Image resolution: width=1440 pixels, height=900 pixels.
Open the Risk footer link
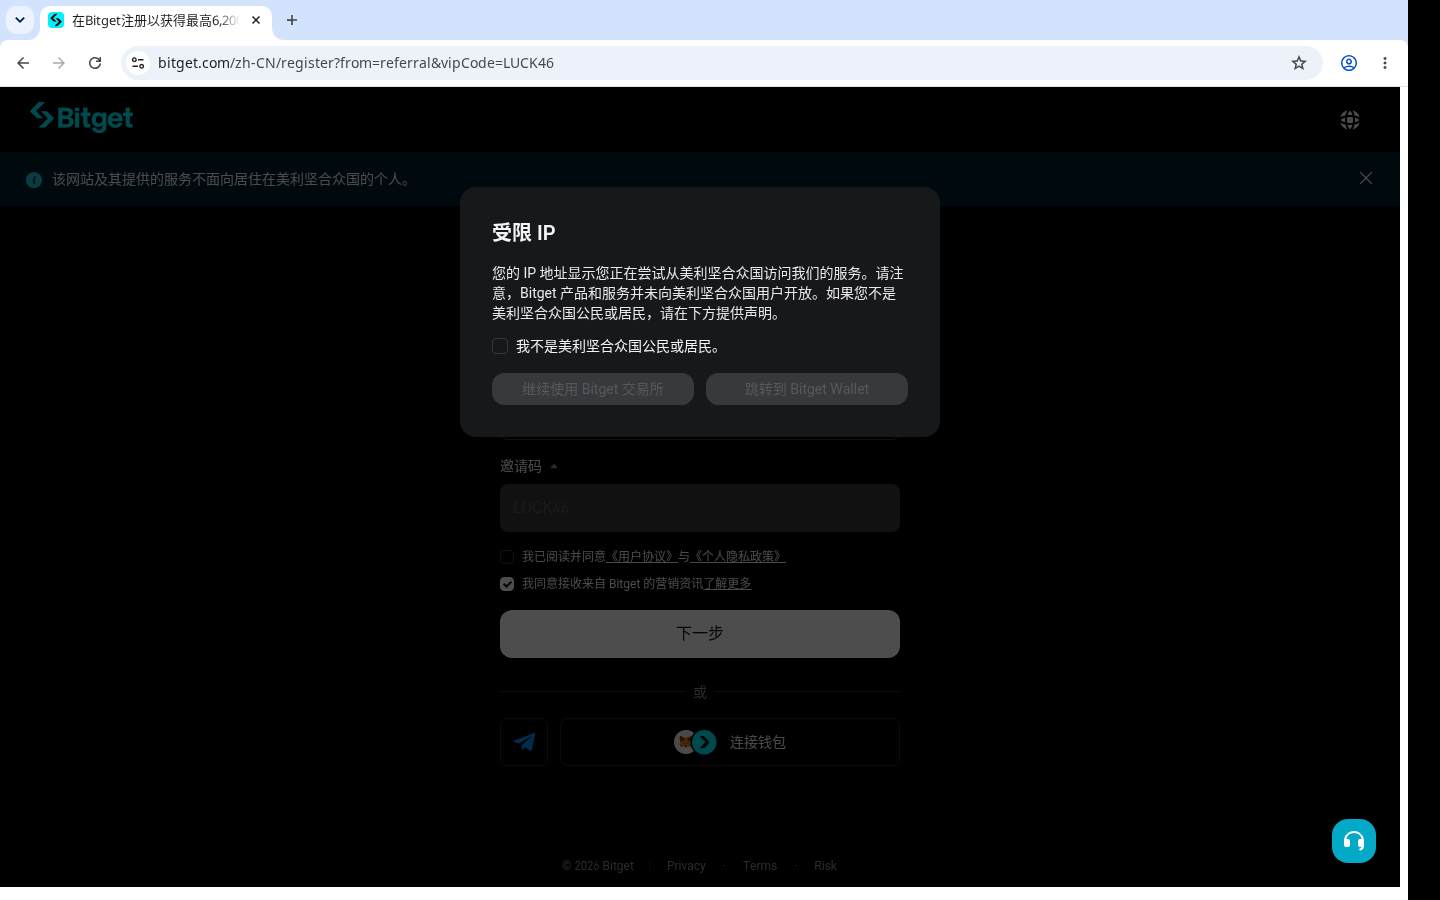825,866
